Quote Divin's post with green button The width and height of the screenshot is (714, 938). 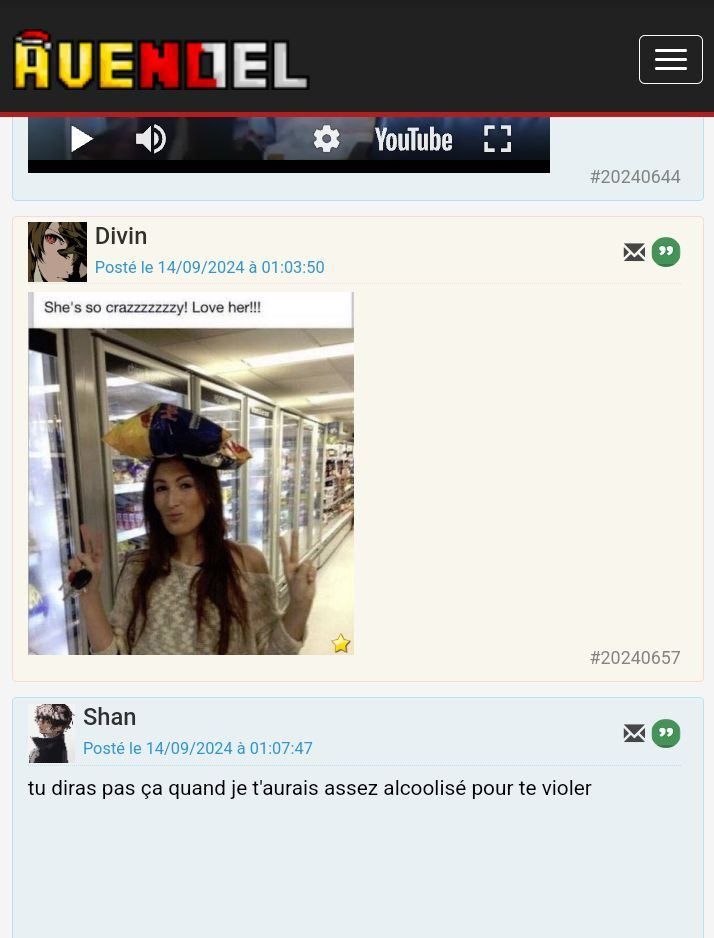pos(666,252)
